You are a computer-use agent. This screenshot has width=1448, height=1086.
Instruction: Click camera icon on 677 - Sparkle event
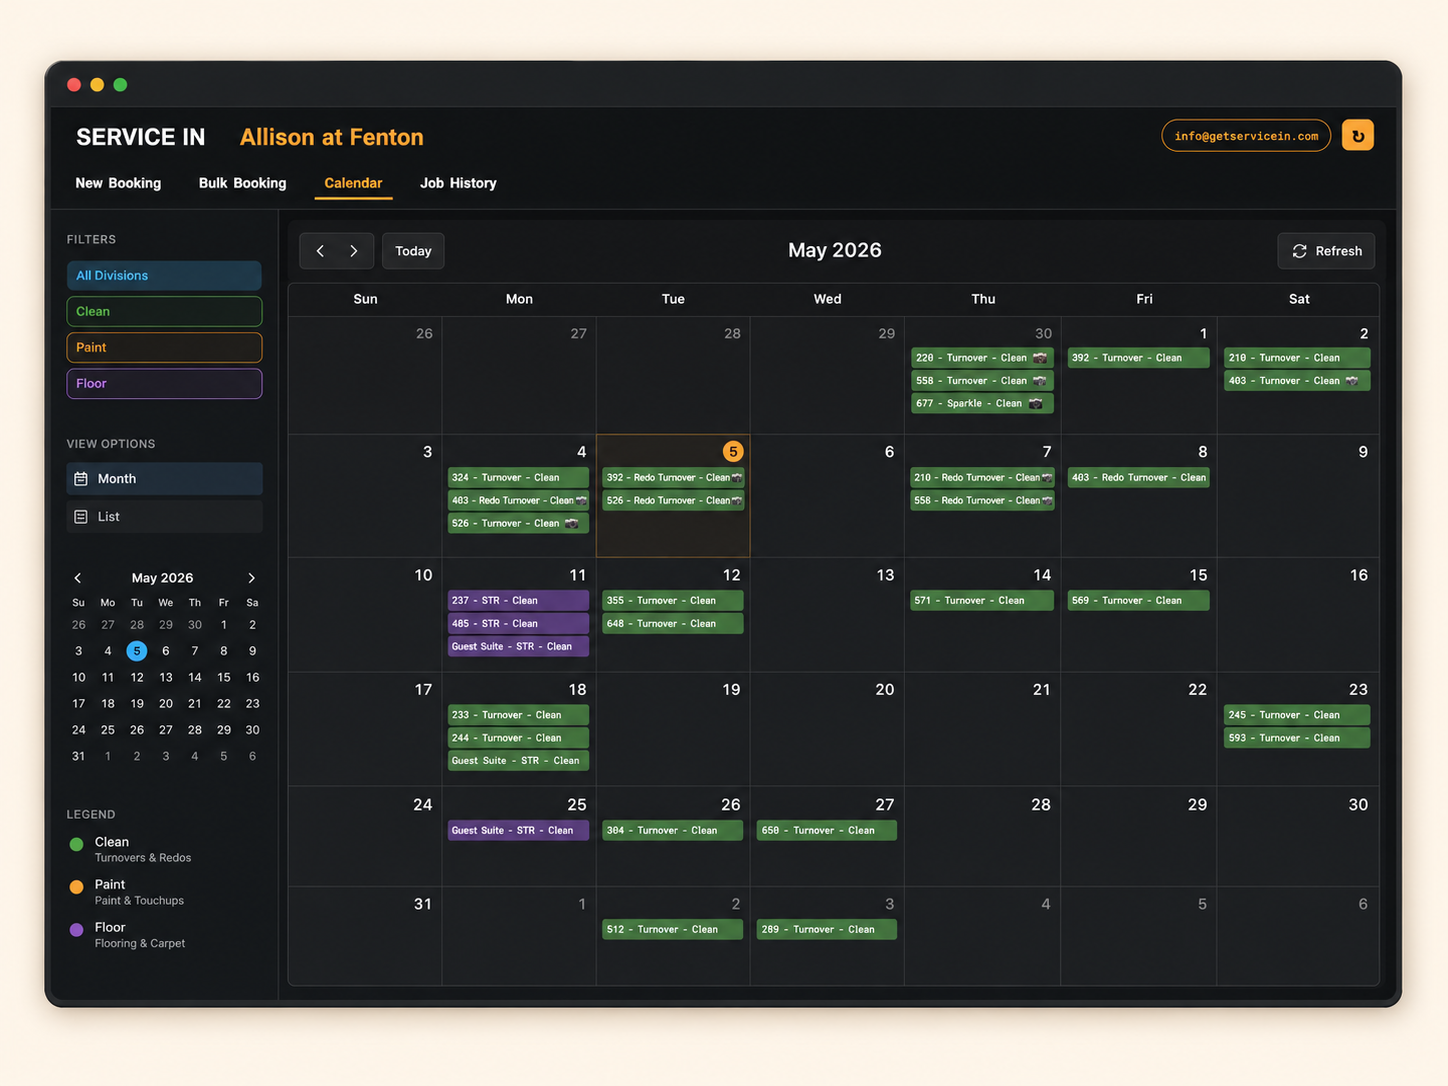pos(1035,404)
